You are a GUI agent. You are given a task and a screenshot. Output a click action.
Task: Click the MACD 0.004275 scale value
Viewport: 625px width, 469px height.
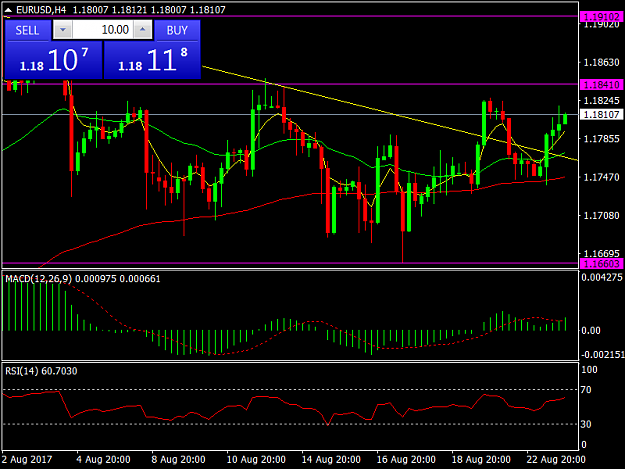click(x=602, y=277)
